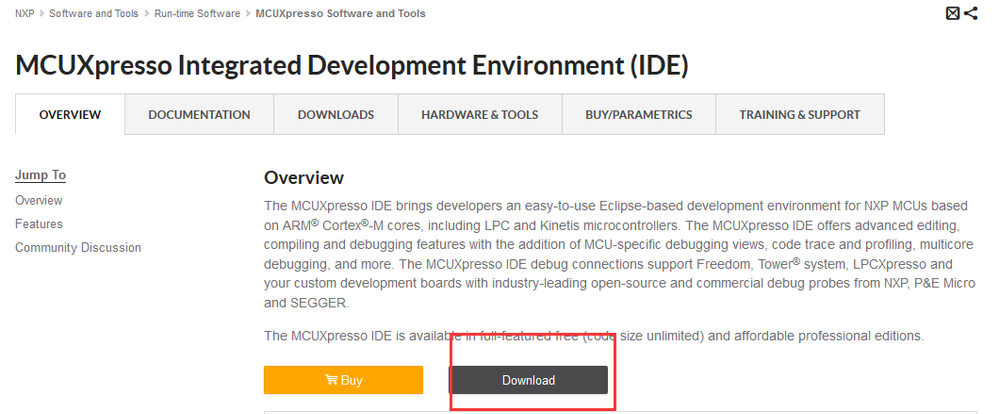Jump to Overview section link
999x414 pixels.
pyautogui.click(x=39, y=201)
